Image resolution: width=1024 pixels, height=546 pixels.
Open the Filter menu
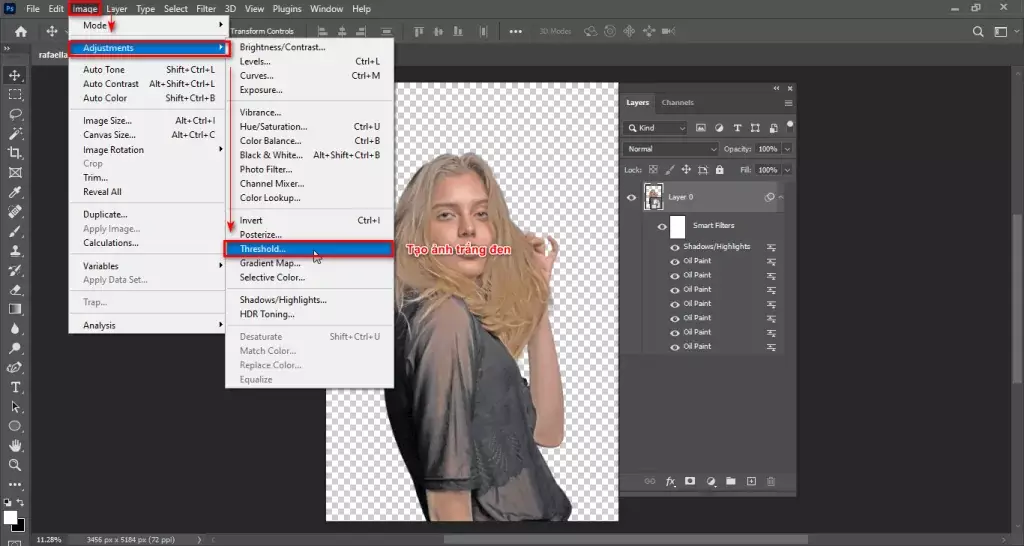pos(206,8)
